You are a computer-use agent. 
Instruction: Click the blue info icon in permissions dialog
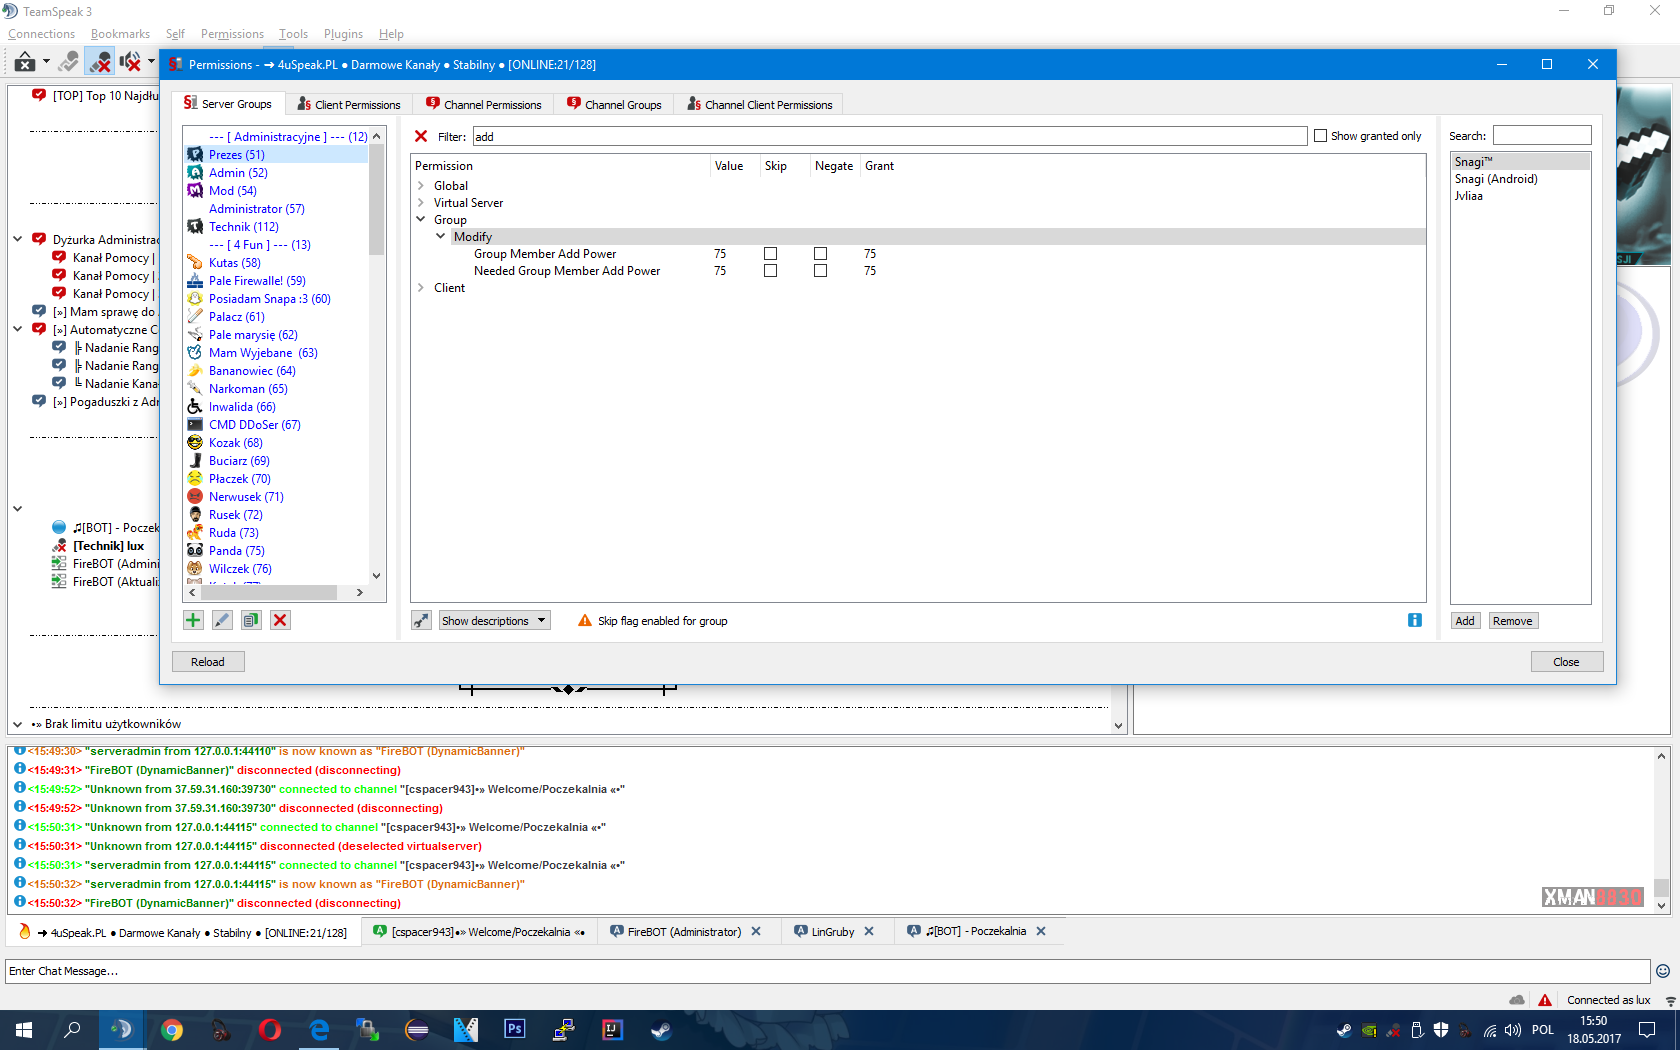click(x=1414, y=620)
